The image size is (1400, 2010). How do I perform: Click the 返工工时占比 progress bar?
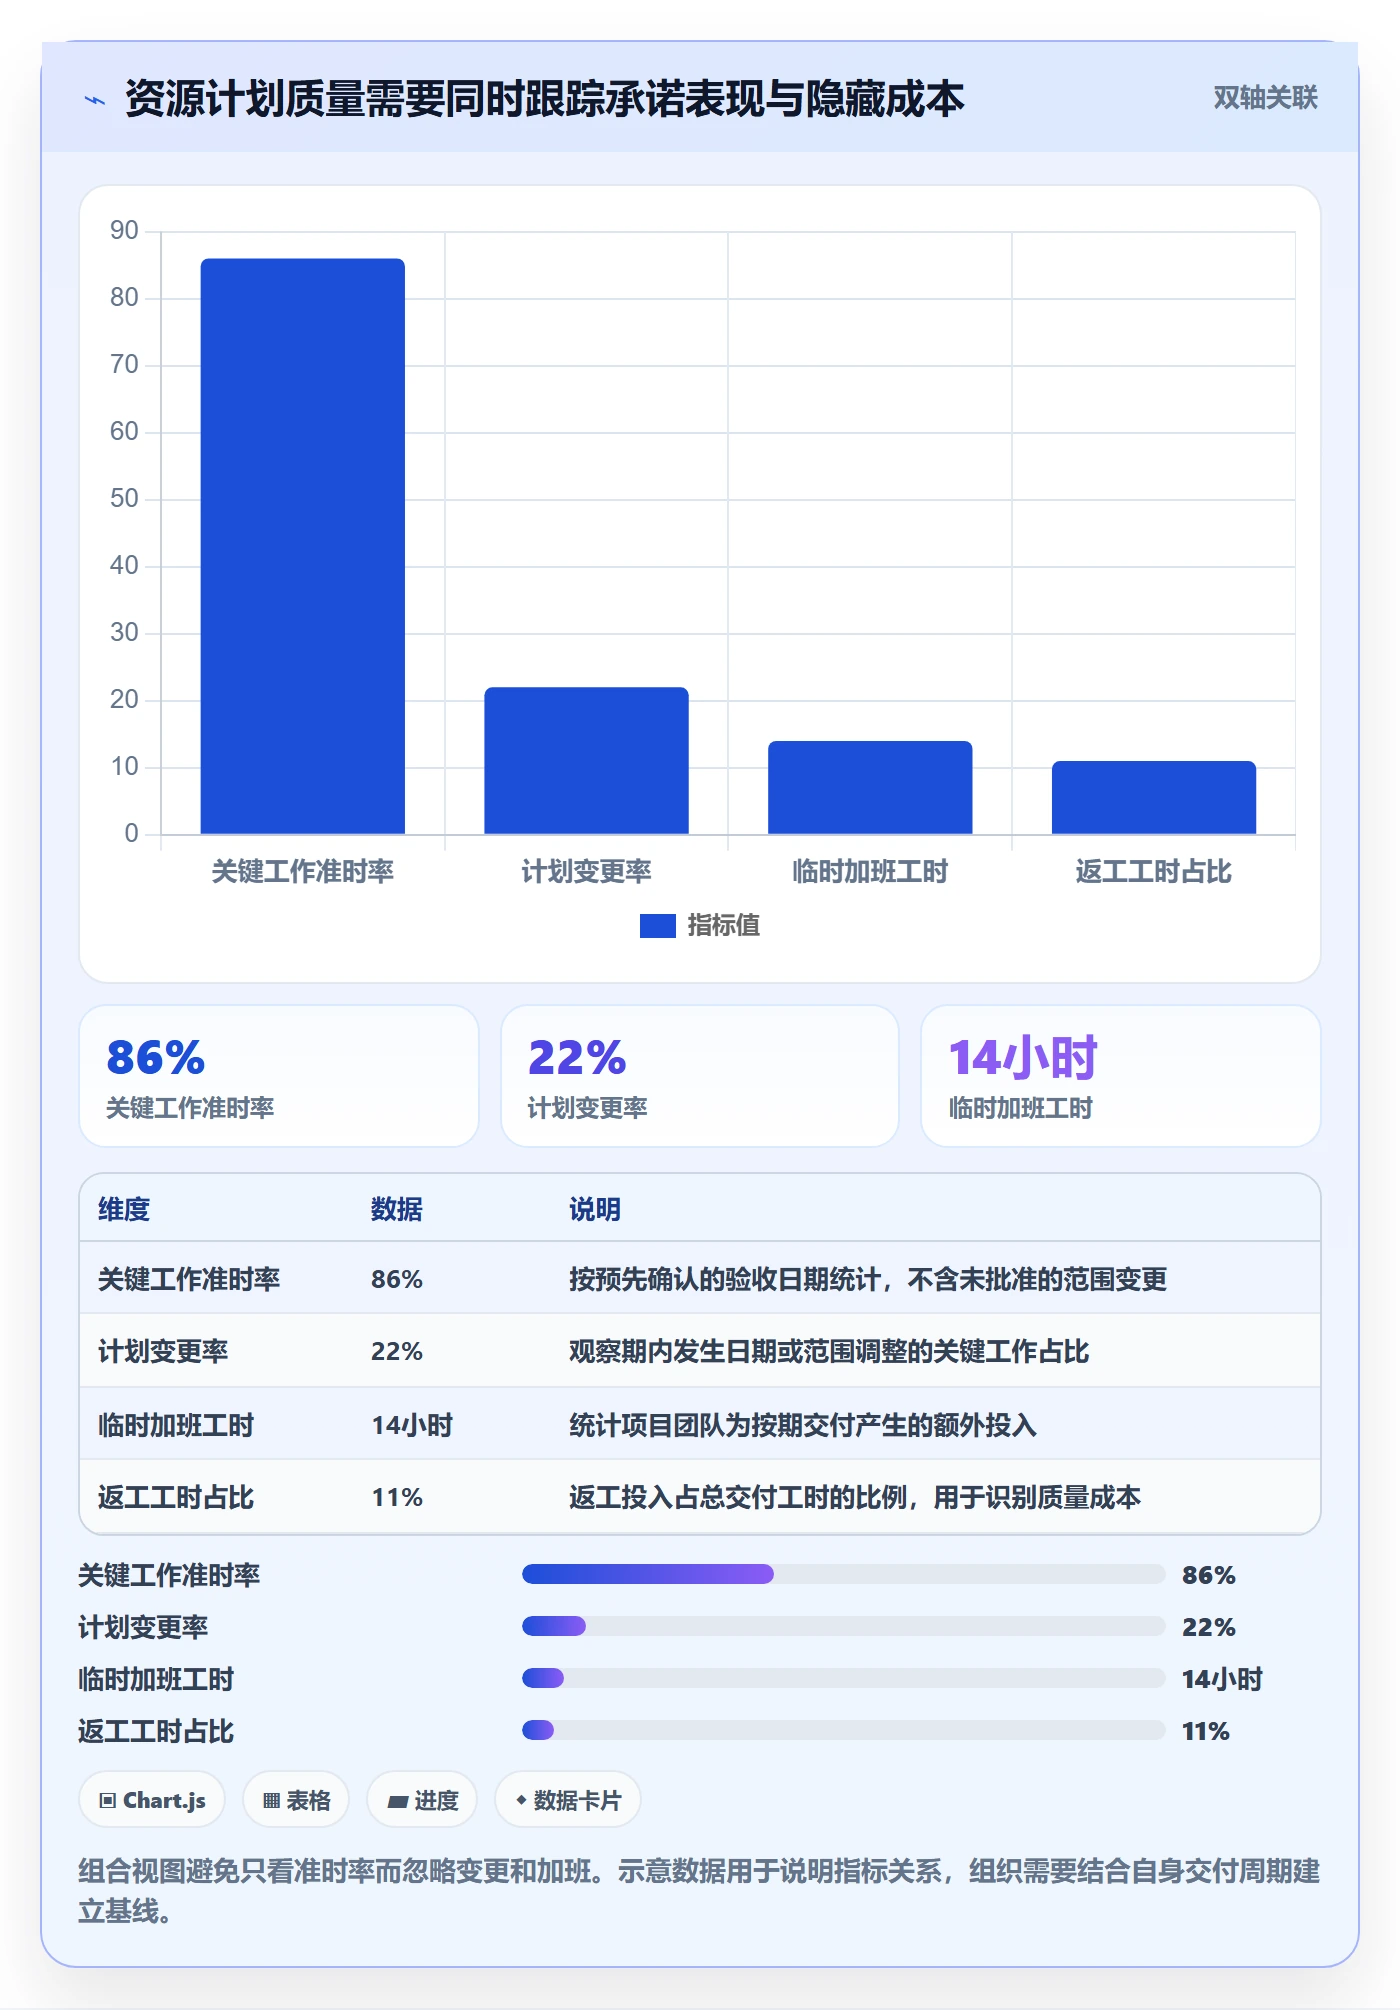[x=843, y=1730]
